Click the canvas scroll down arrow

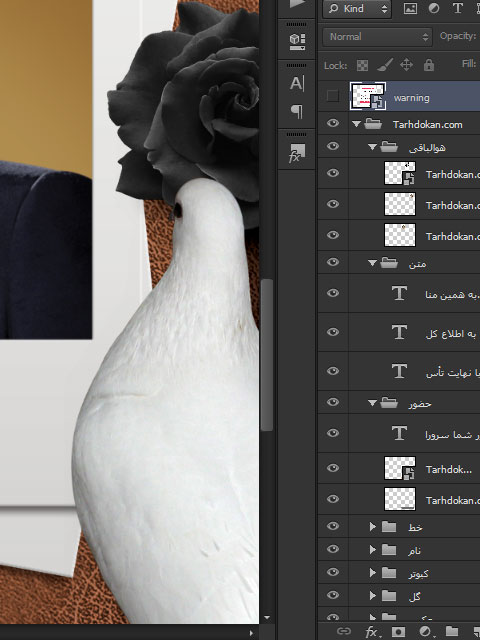[267, 618]
